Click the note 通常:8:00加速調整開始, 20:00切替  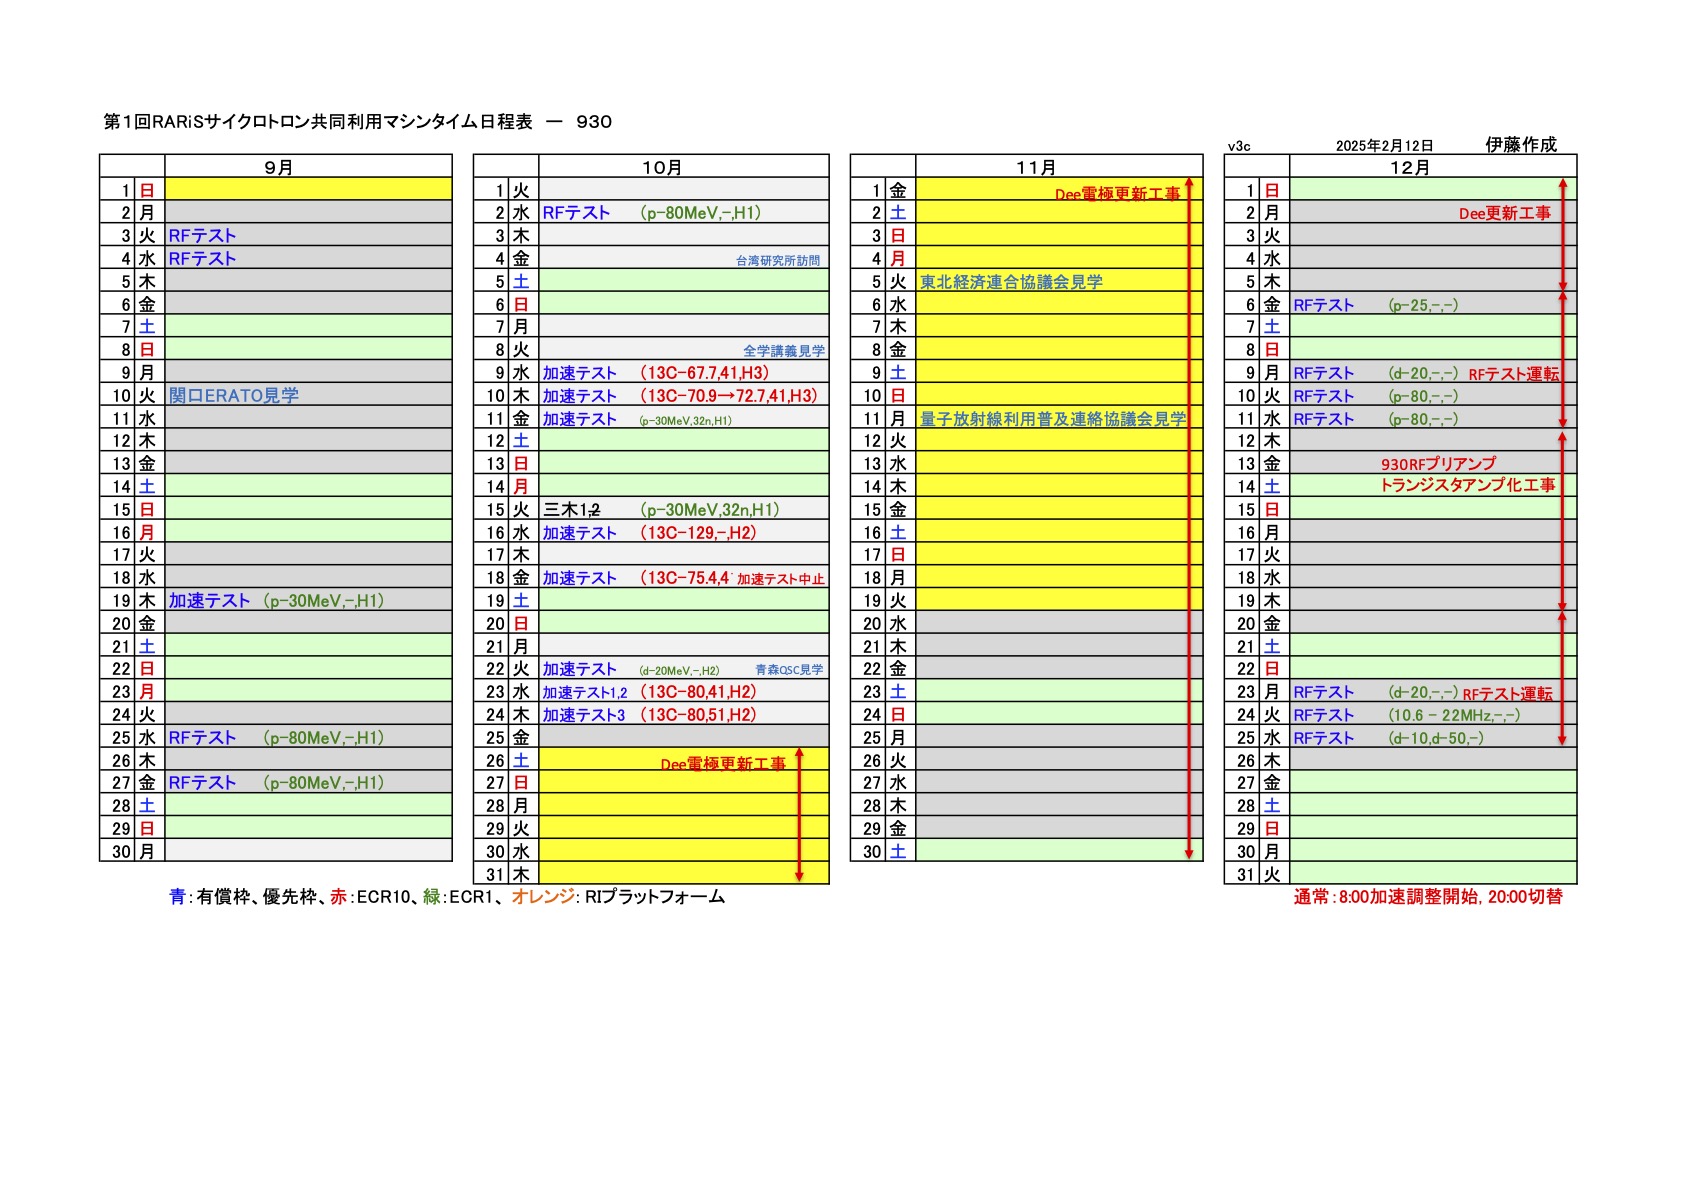point(1428,897)
